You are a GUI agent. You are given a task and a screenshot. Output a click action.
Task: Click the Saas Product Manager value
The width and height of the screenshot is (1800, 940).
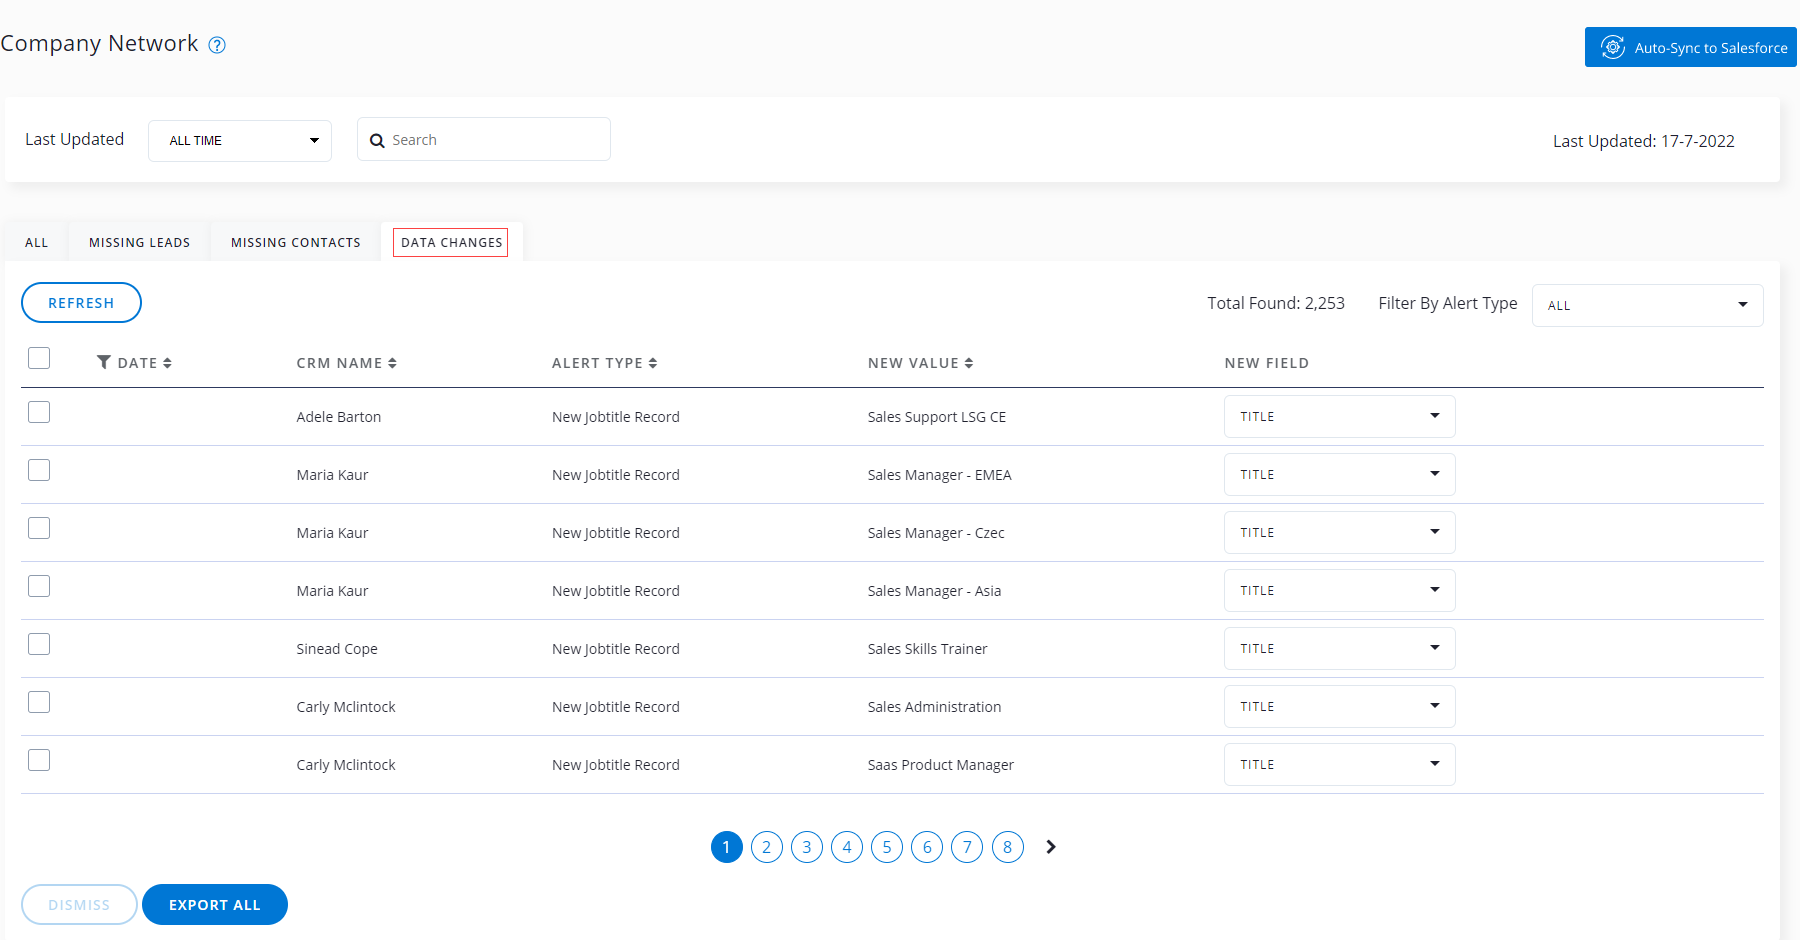941,765
